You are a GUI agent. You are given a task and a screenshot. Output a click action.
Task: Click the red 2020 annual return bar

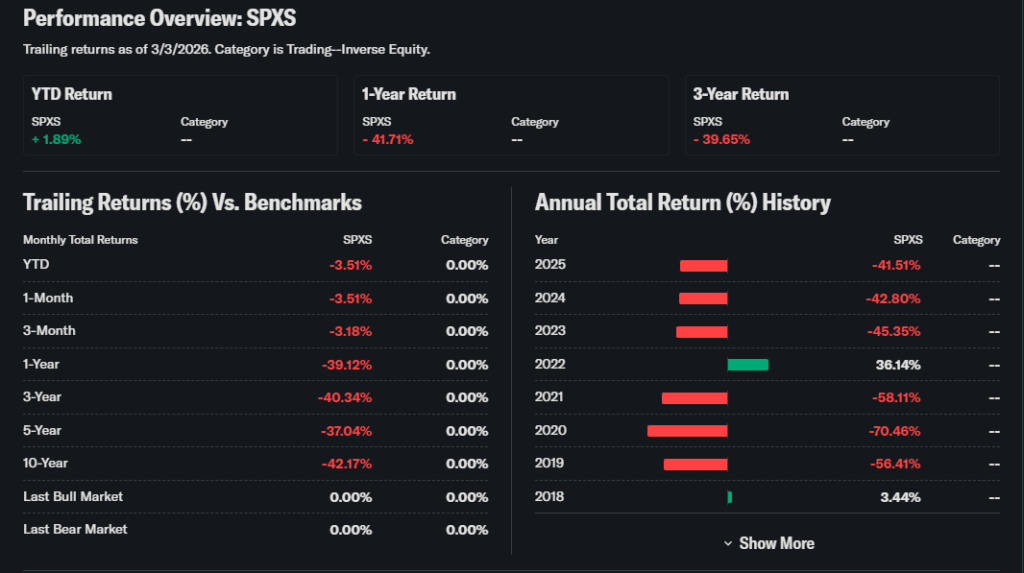687,431
